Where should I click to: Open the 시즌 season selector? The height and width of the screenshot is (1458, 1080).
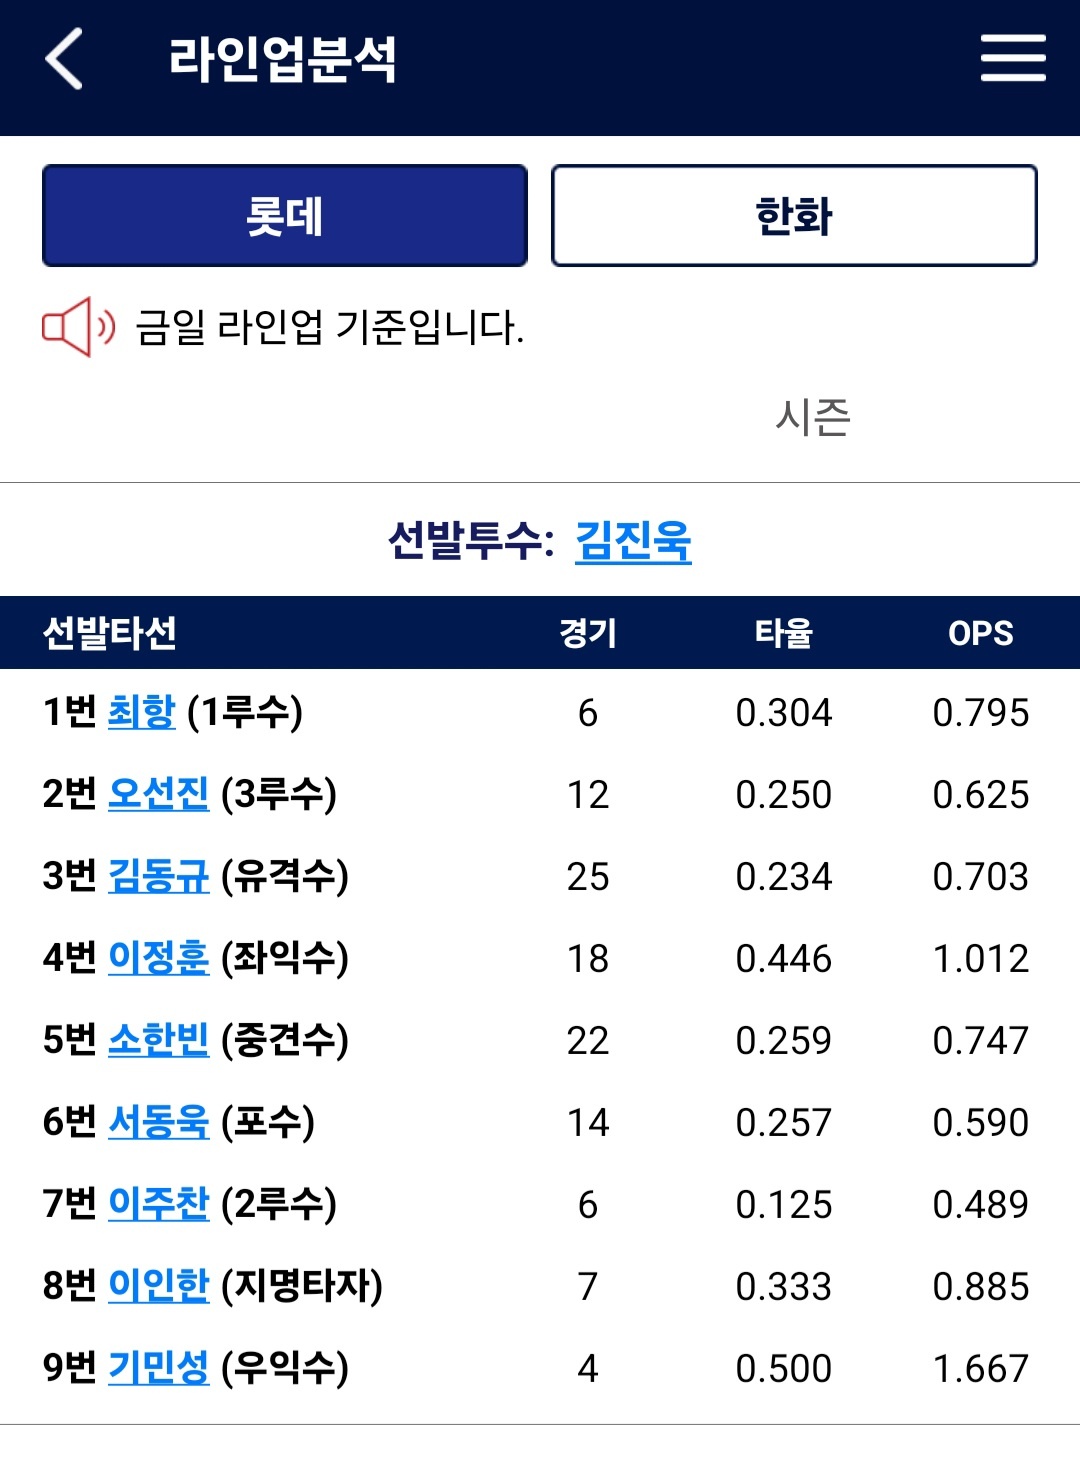[812, 417]
